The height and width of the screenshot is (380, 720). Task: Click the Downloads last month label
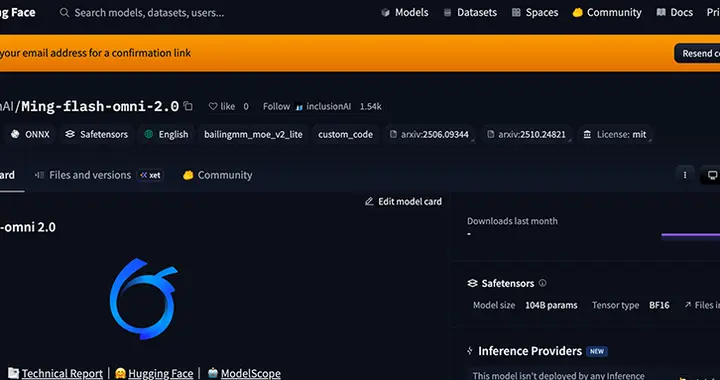pyautogui.click(x=512, y=221)
